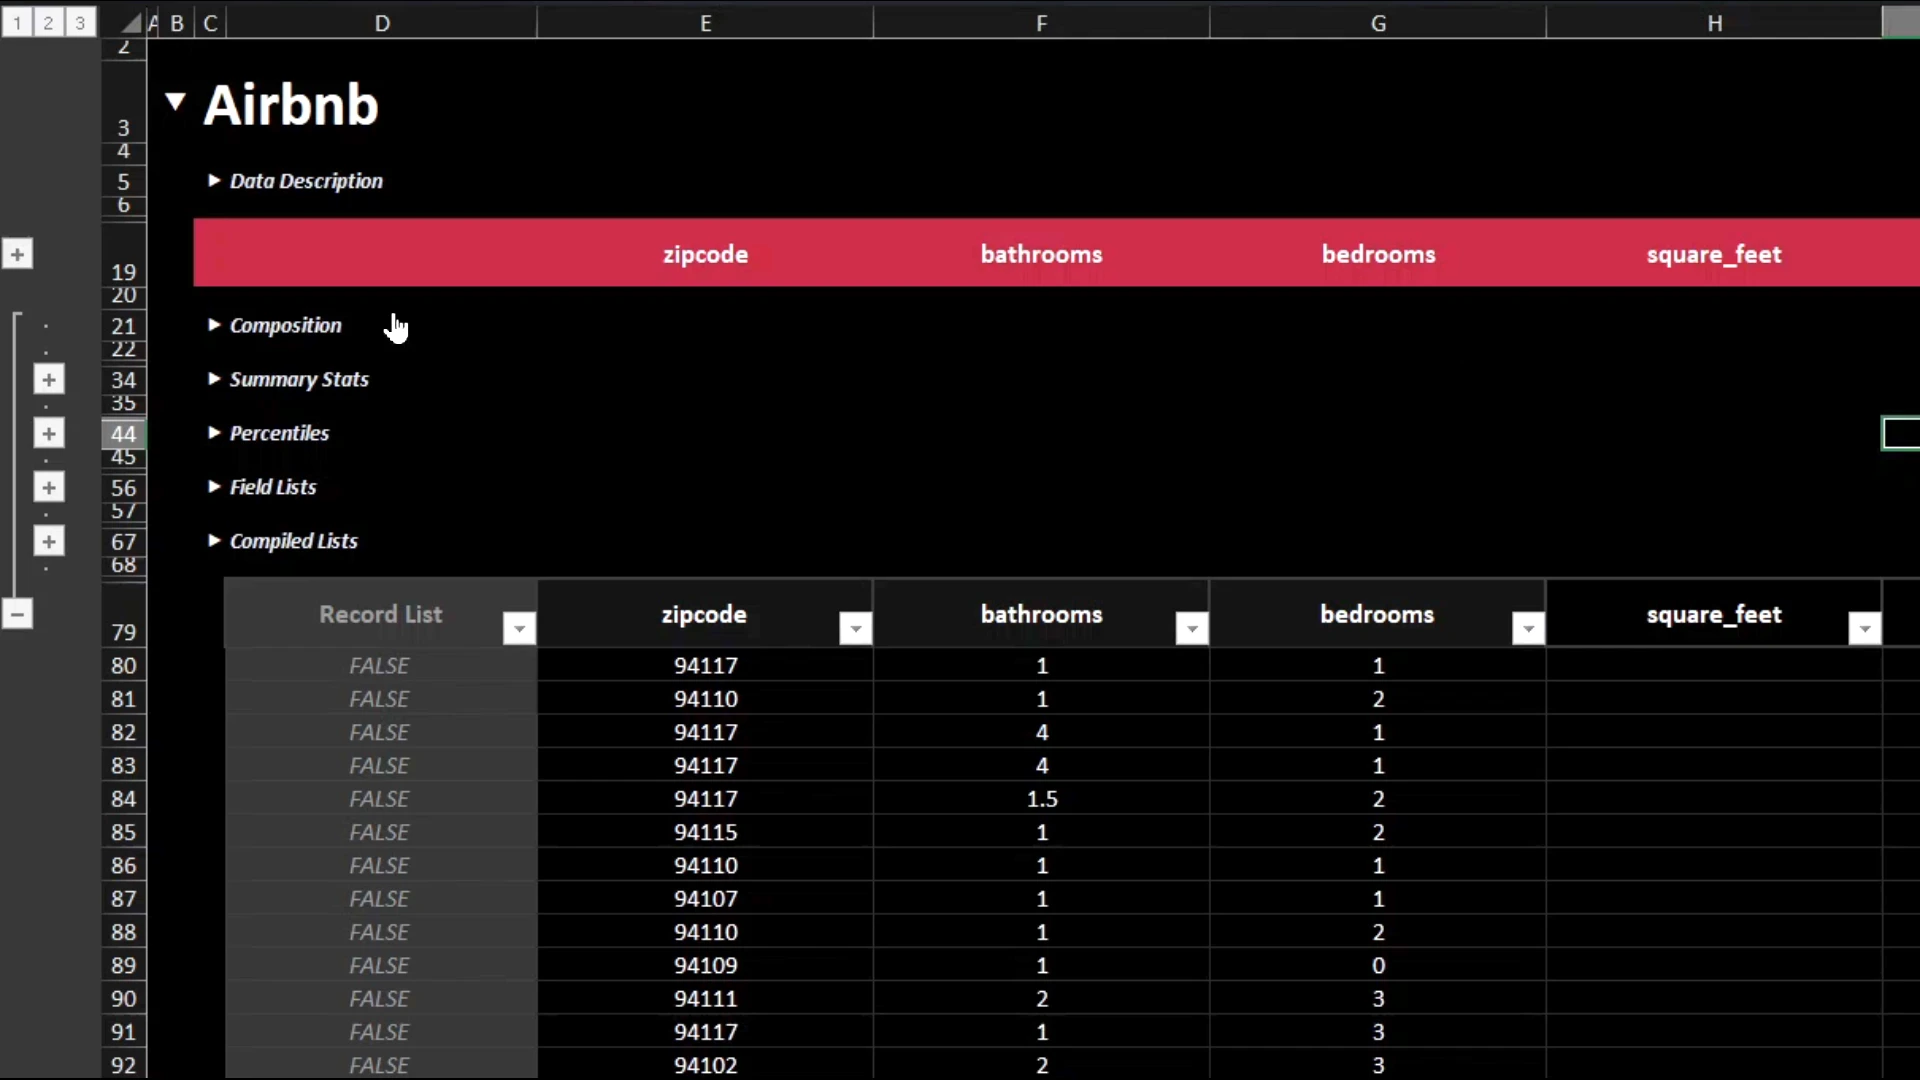Viewport: 1920px width, 1080px height.
Task: Select bedrooms value 2 in row 81
Action: (x=1378, y=699)
